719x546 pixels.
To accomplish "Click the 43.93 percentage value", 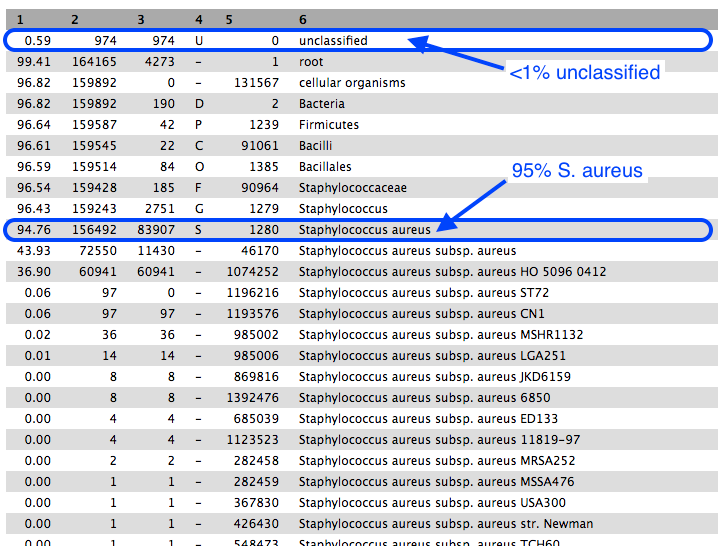I will pyautogui.click(x=34, y=251).
